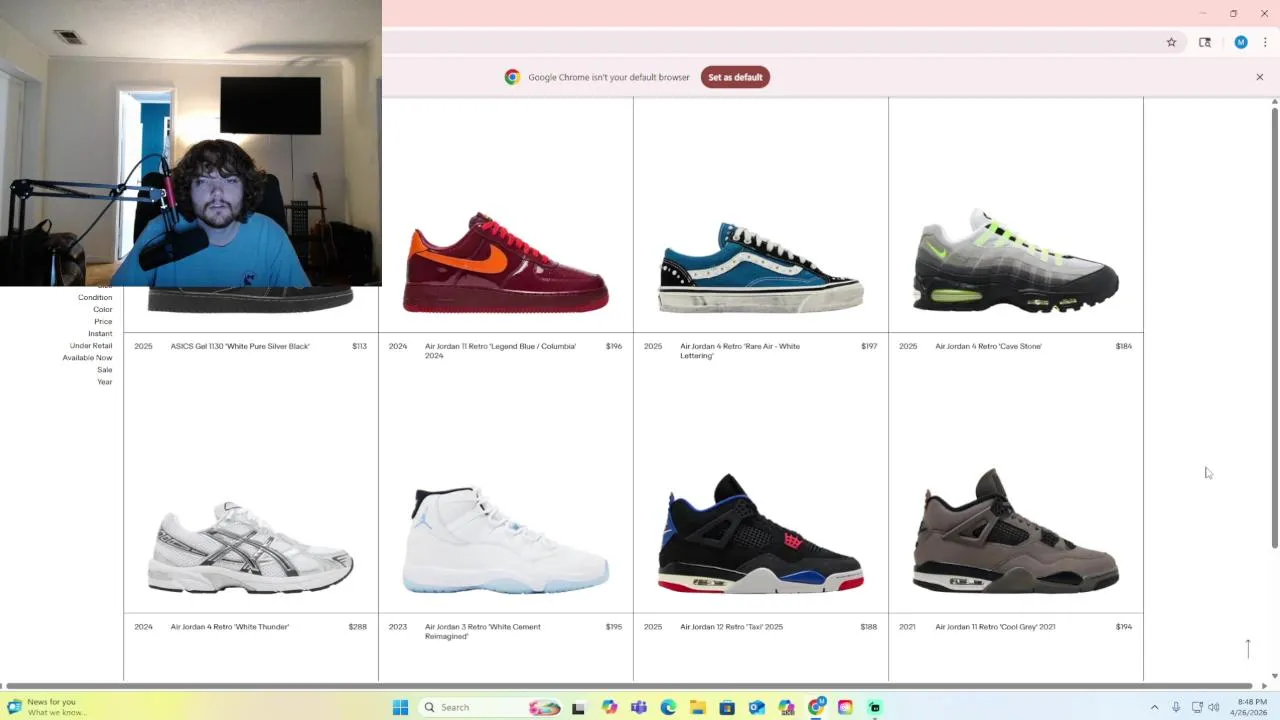1280x720 pixels.
Task: Open File Explorer from the taskbar
Action: (x=697, y=707)
